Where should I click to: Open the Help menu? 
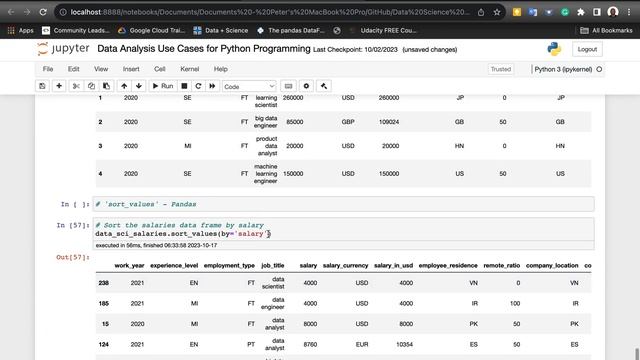coord(220,69)
